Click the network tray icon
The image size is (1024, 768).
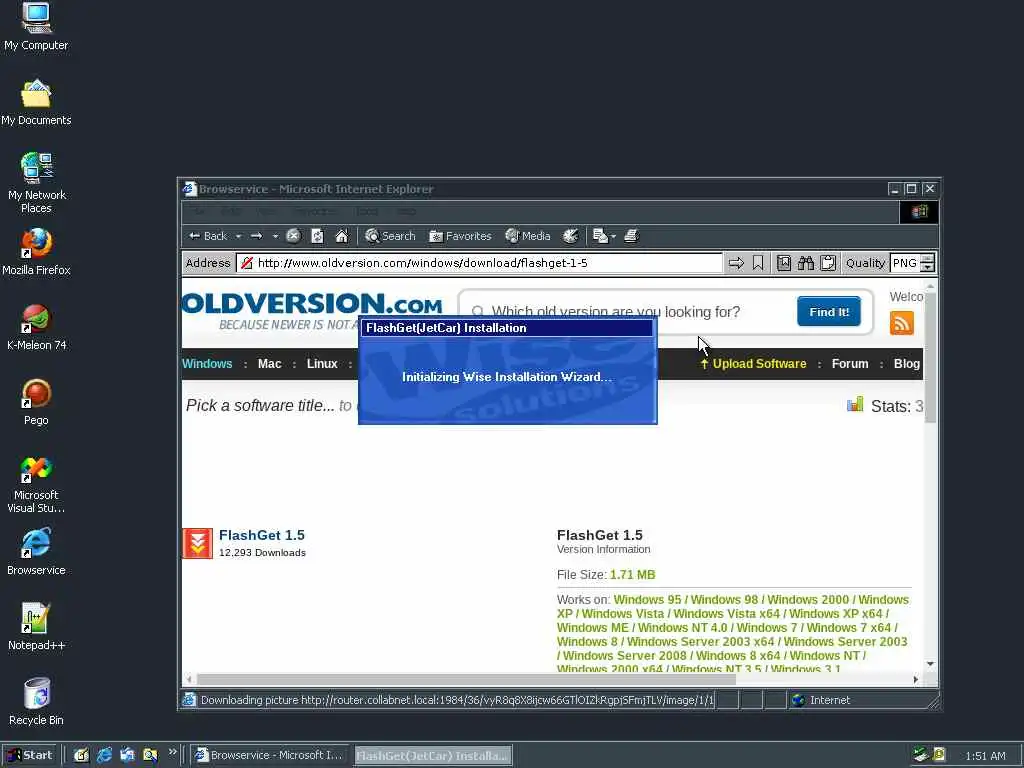point(921,755)
